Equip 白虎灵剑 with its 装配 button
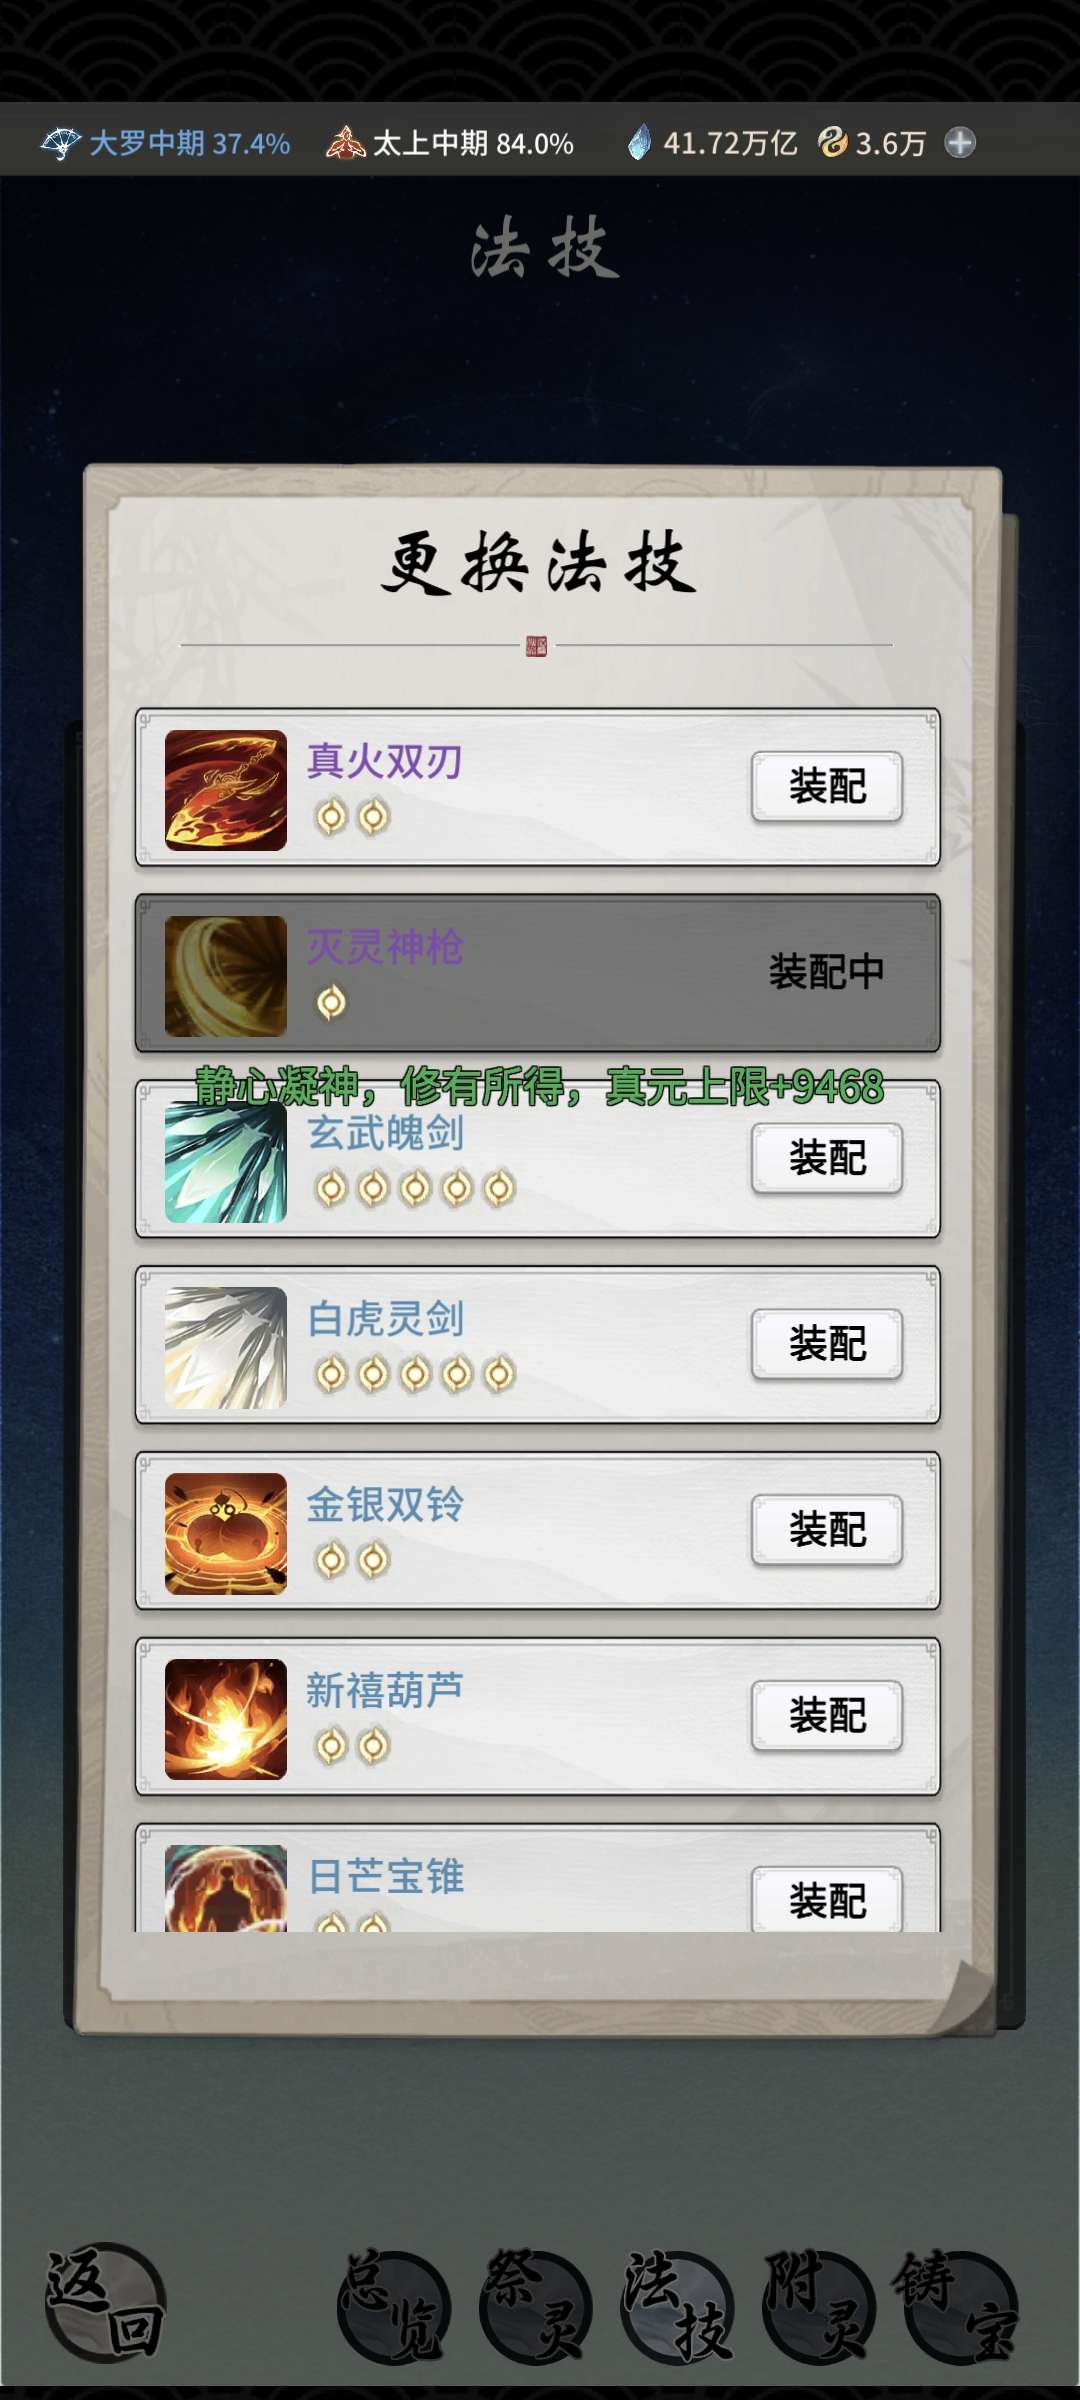This screenshot has width=1080, height=2400. [827, 1345]
